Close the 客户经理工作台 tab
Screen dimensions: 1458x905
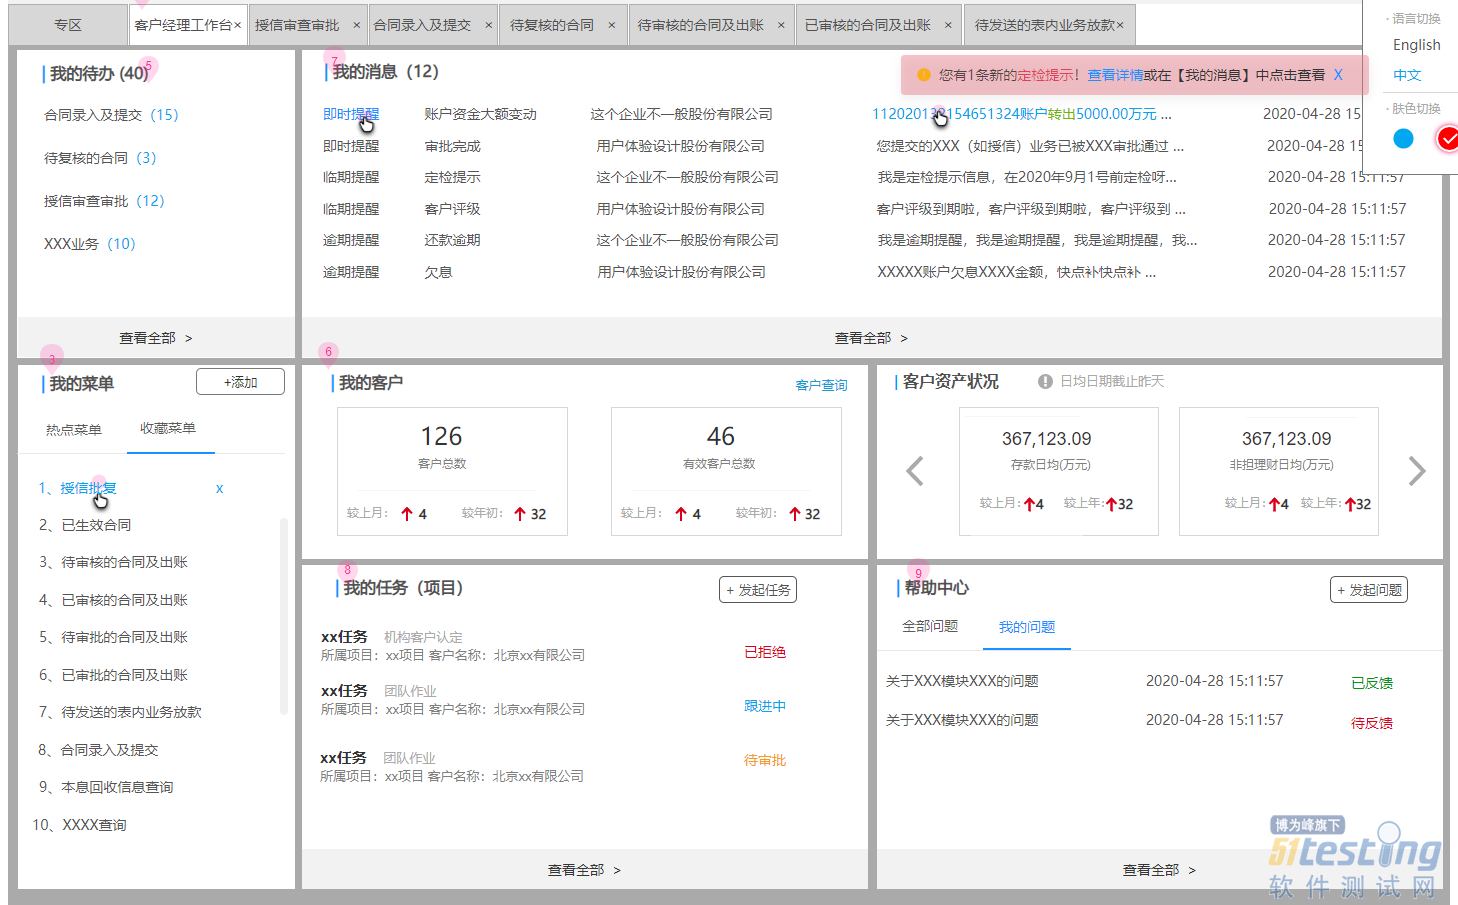point(237,25)
